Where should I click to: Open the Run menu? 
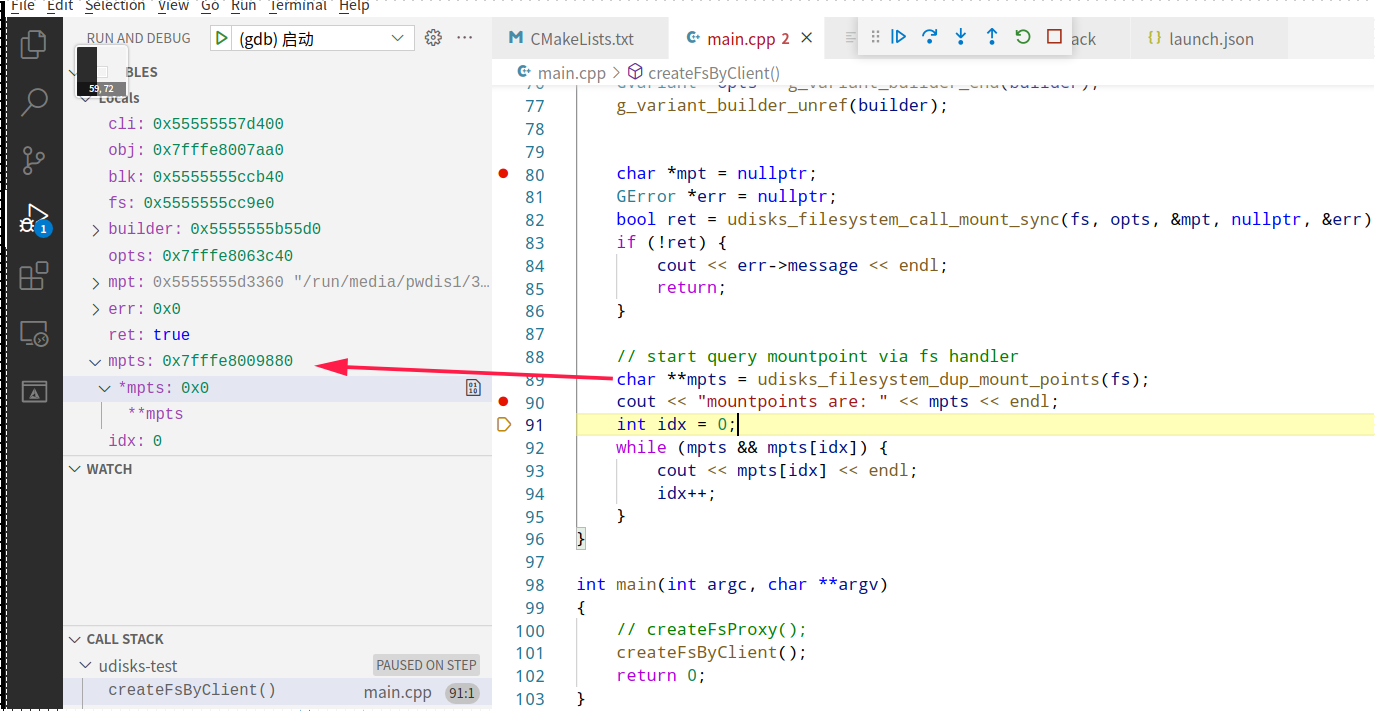[243, 5]
